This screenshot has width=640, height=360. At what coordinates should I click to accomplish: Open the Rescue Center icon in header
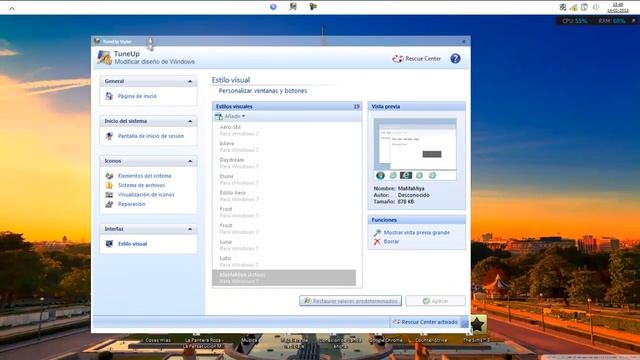(x=398, y=59)
